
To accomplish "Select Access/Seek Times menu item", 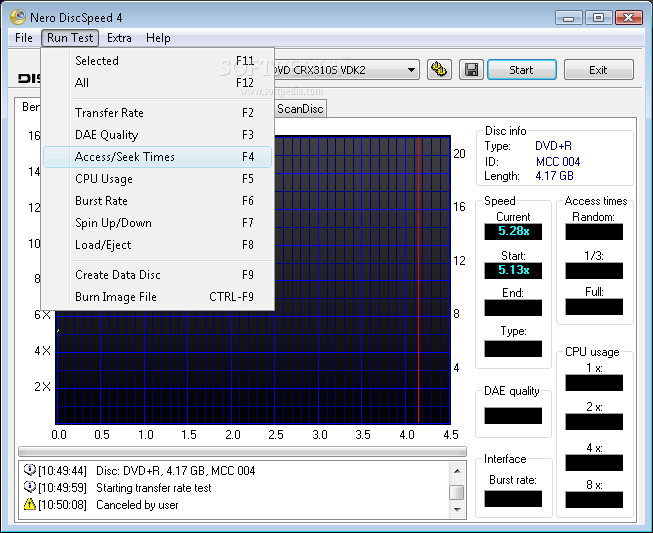I will click(157, 157).
